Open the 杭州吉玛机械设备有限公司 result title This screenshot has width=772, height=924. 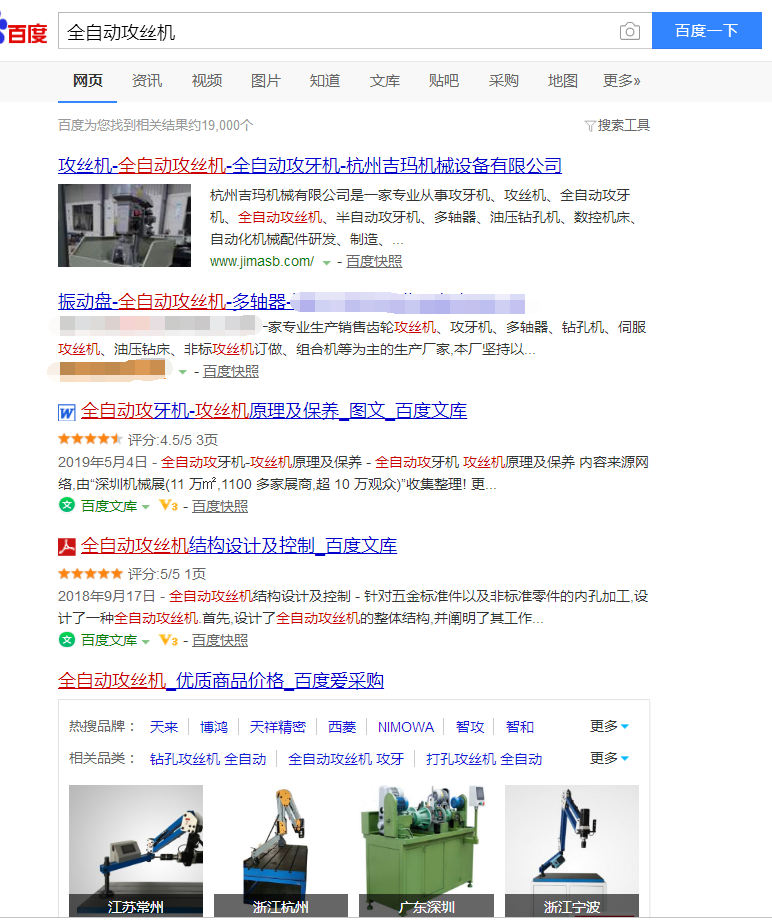pos(310,166)
